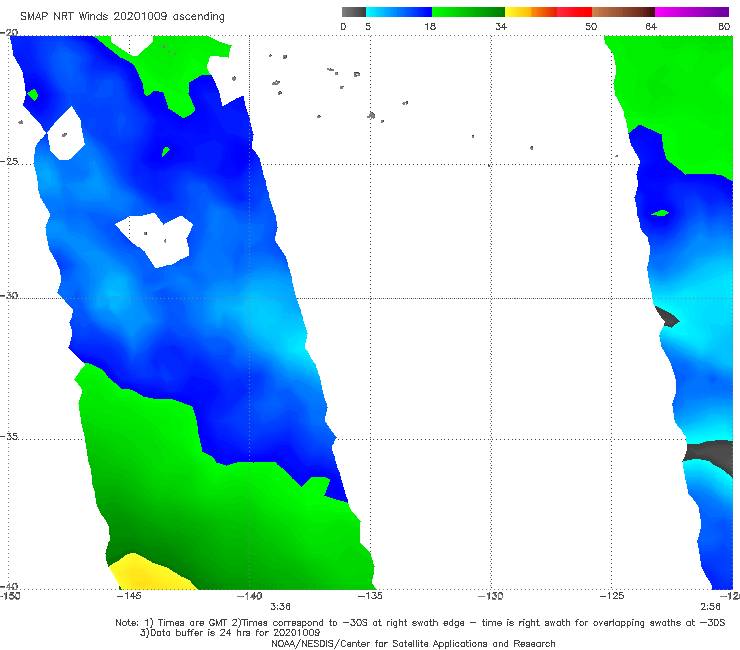Click the 'NOAA/NESDIS/Center for Satellite Applications' credit
The width and height of the screenshot is (740, 650).
[413, 643]
